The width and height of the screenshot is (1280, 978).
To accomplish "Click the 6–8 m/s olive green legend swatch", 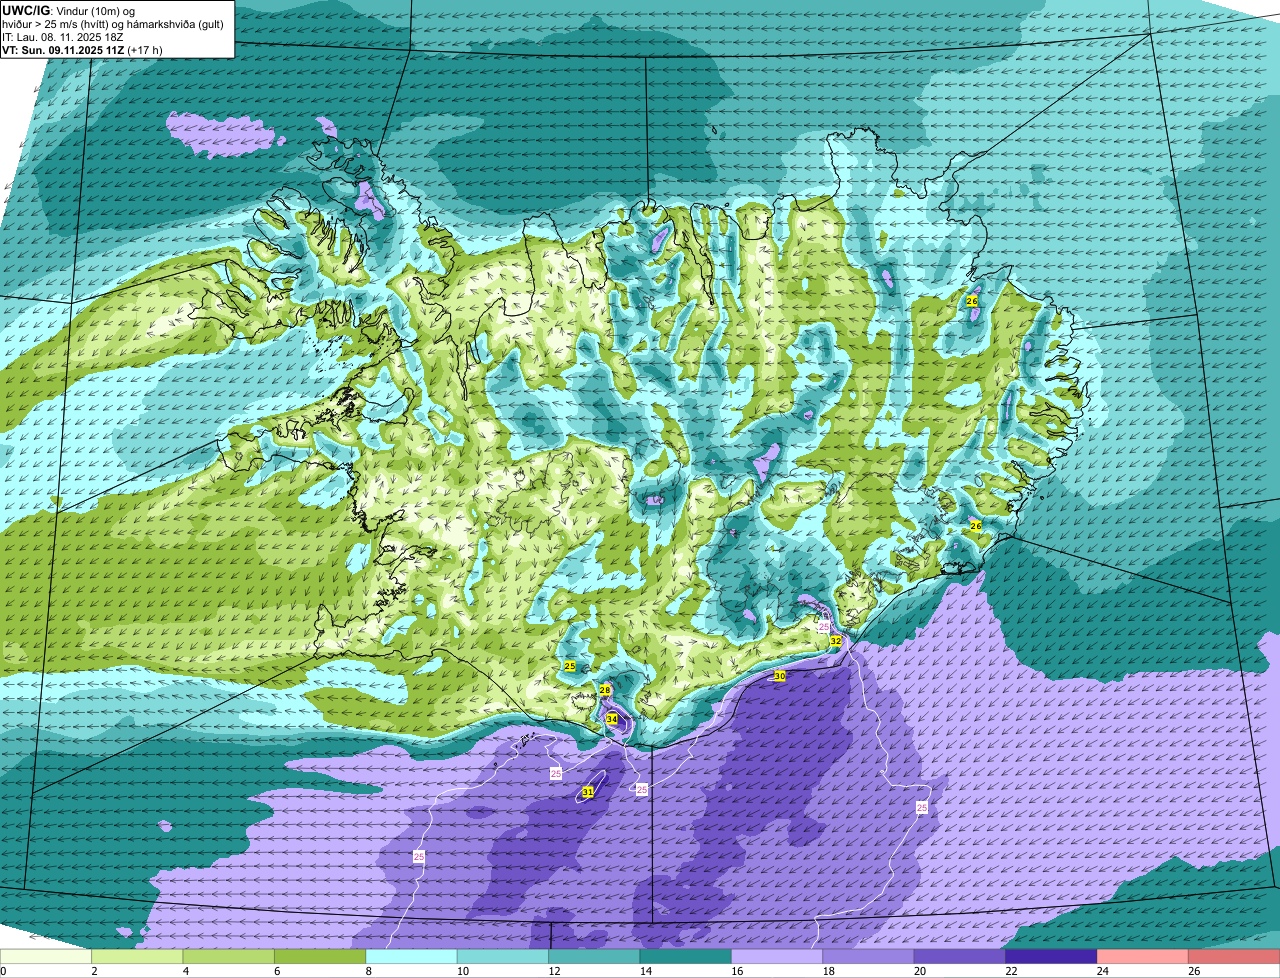I will click(x=320, y=956).
